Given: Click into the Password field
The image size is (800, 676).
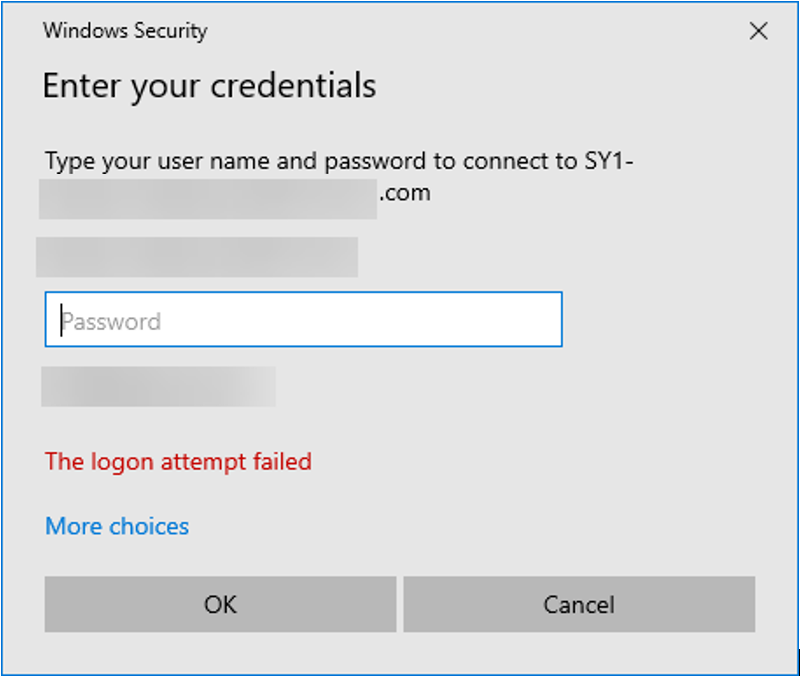Looking at the screenshot, I should (x=303, y=320).
